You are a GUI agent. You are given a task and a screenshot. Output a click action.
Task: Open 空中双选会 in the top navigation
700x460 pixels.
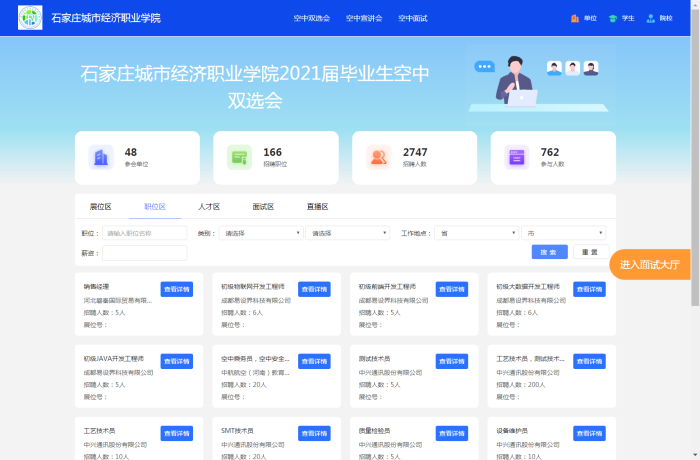pyautogui.click(x=312, y=18)
